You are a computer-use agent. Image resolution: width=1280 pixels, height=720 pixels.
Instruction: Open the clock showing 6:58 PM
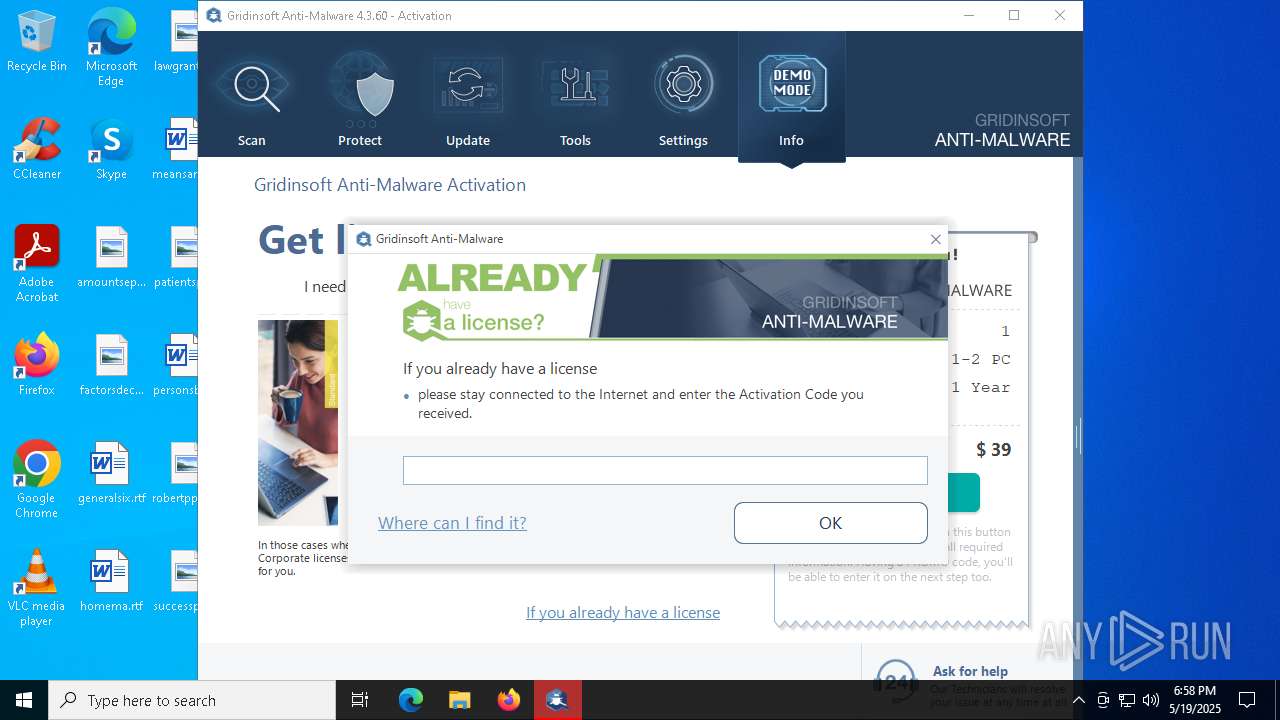[1195, 700]
